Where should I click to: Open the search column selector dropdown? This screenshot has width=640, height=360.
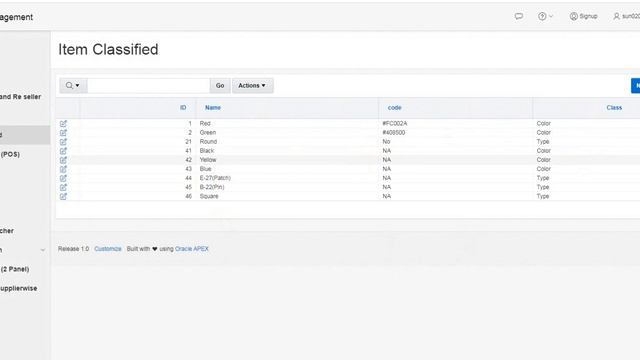click(x=73, y=85)
